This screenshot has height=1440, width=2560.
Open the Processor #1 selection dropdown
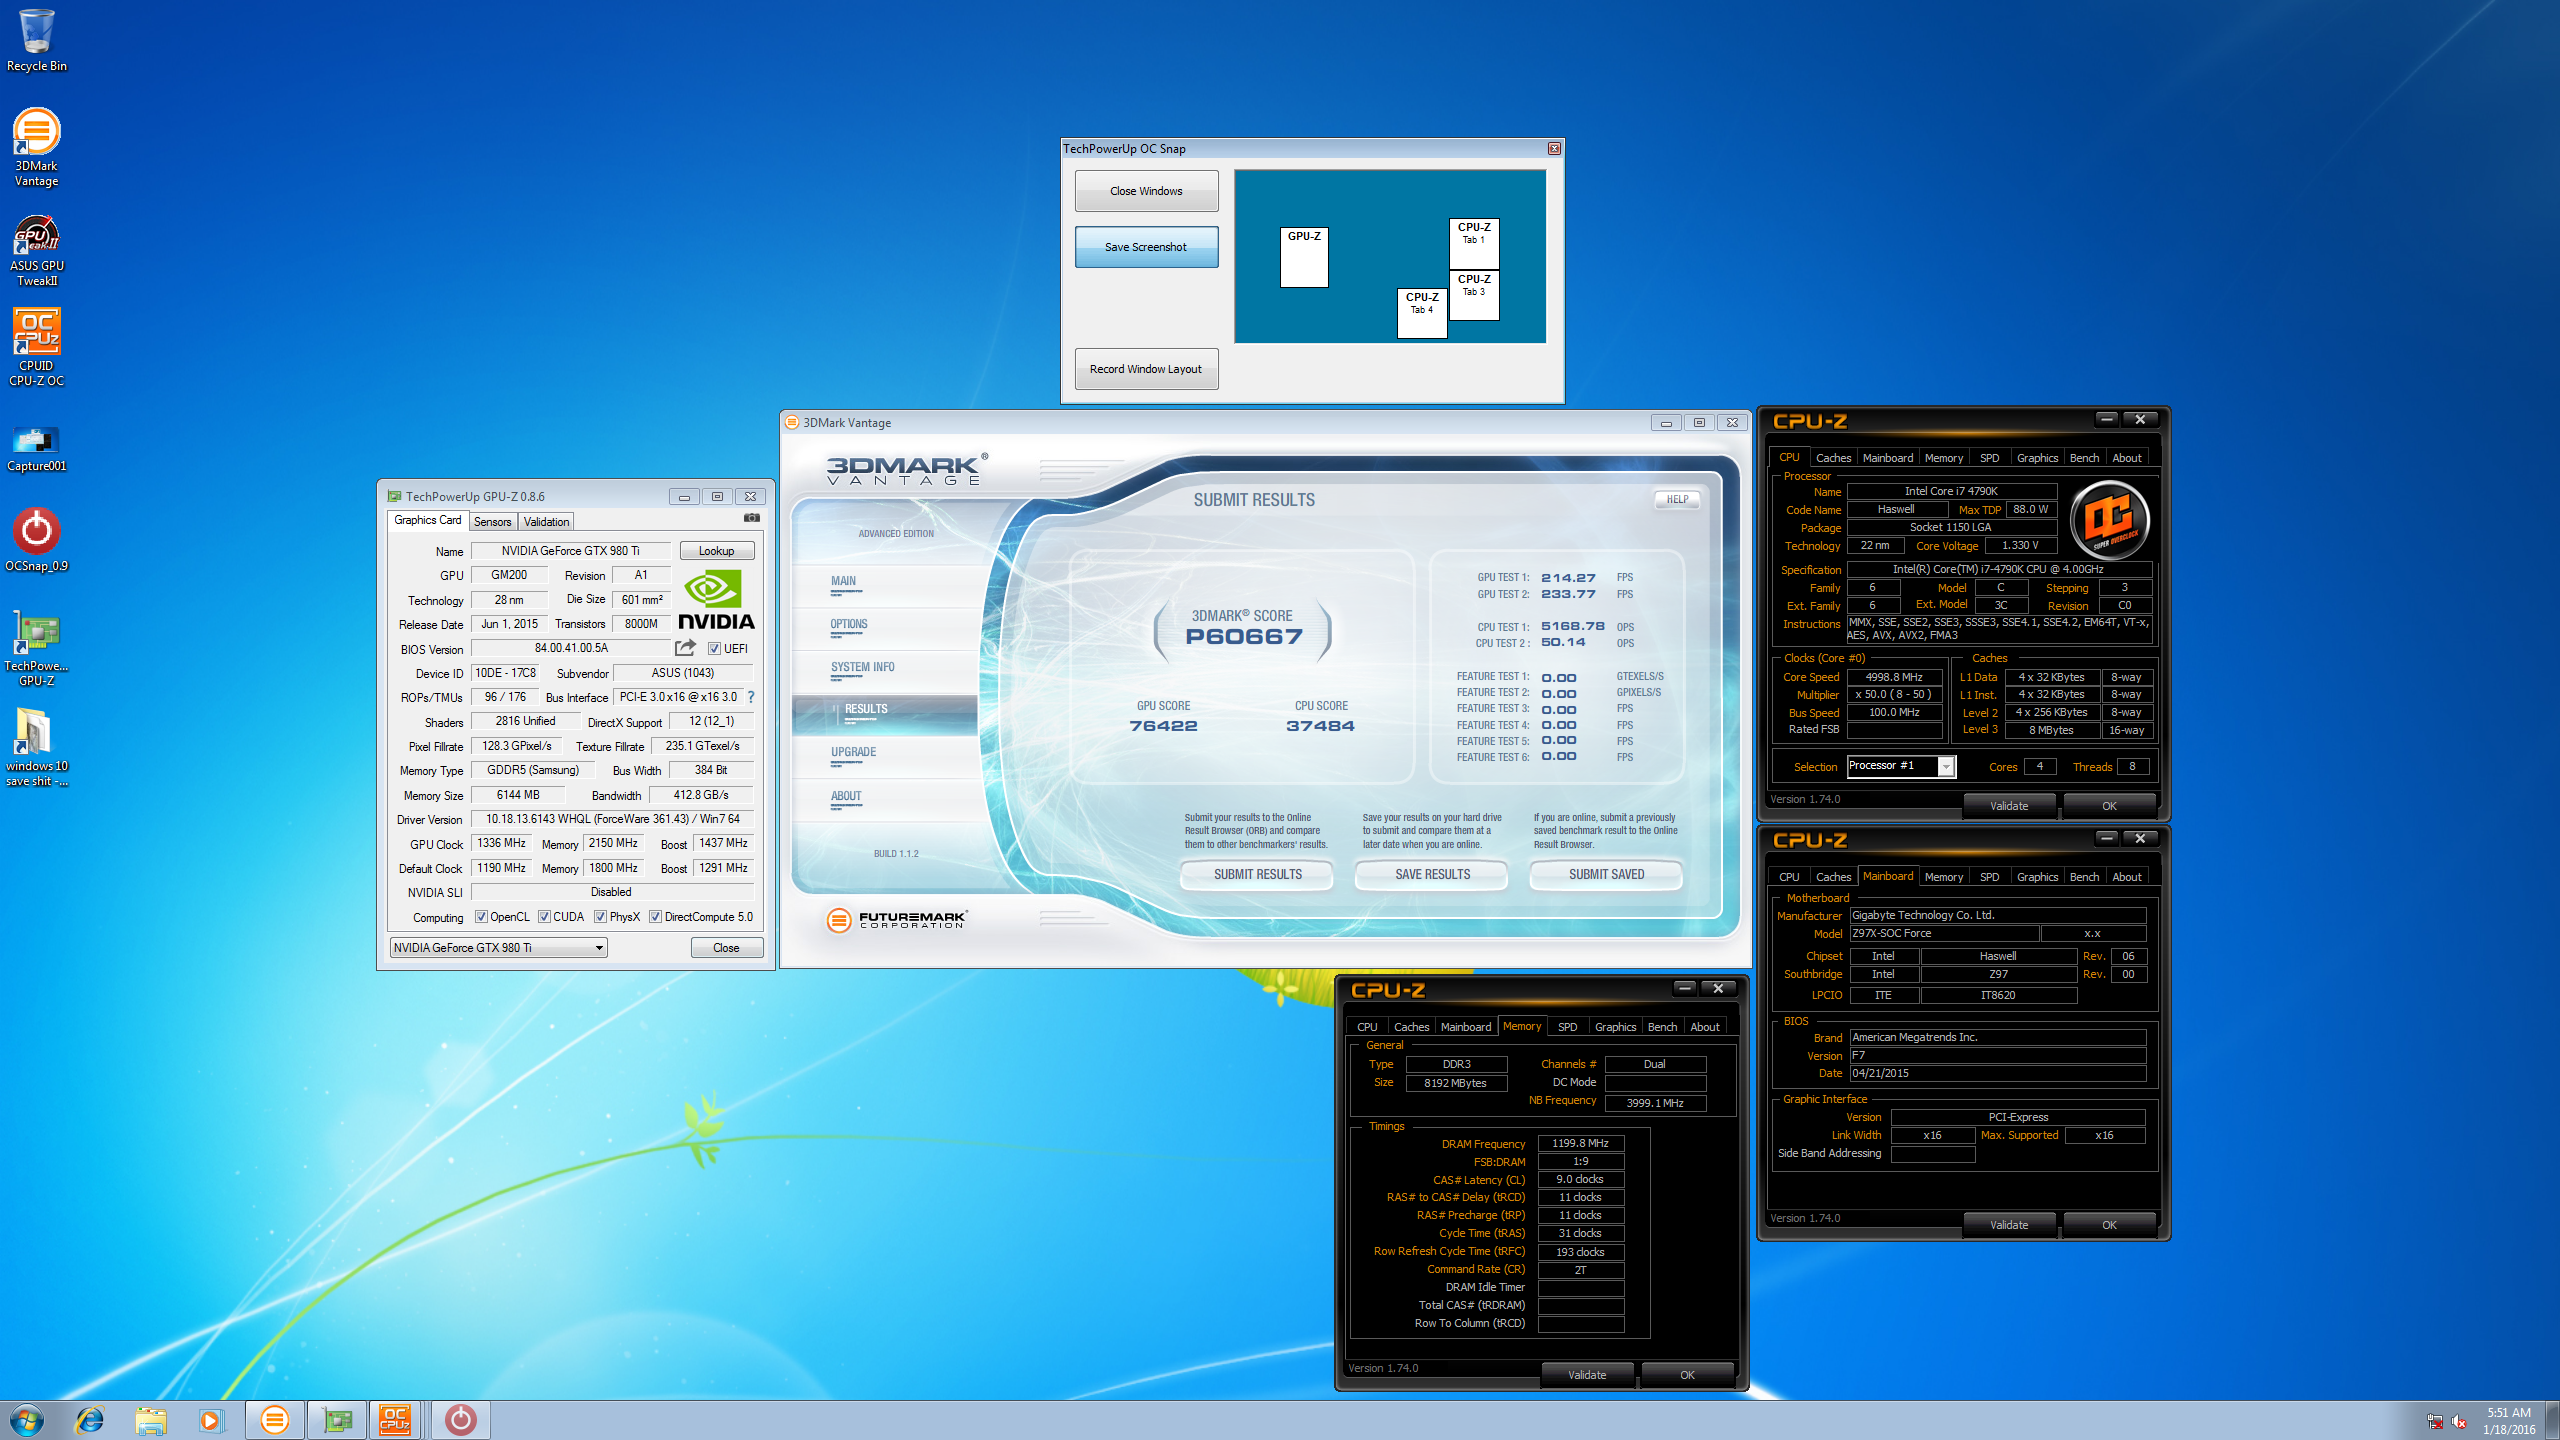[x=1901, y=766]
